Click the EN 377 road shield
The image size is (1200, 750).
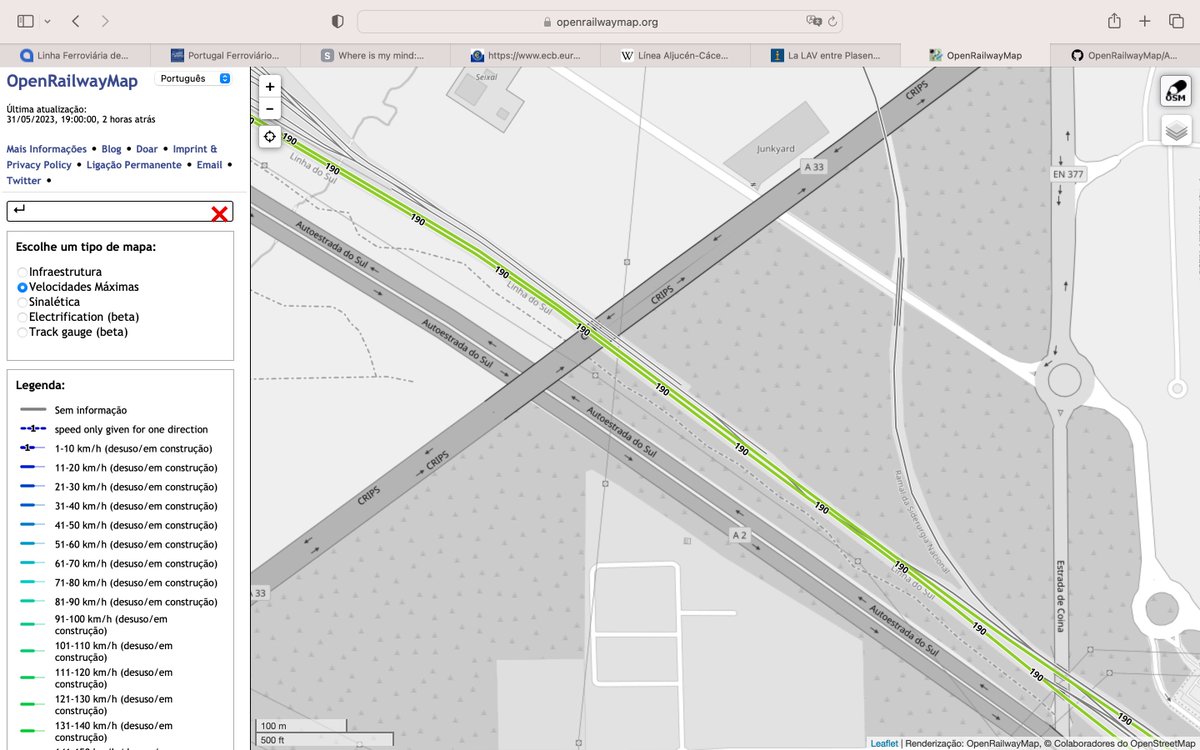pos(1068,174)
